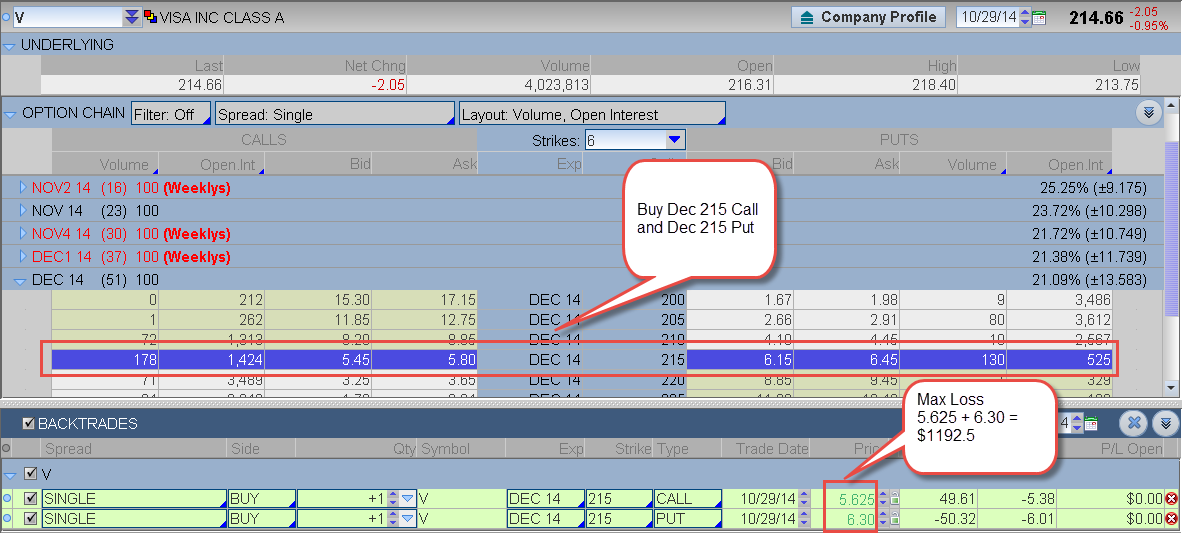The height and width of the screenshot is (533, 1182).
Task: Click the option chain vertical scrollbar thumb
Action: tap(1172, 226)
